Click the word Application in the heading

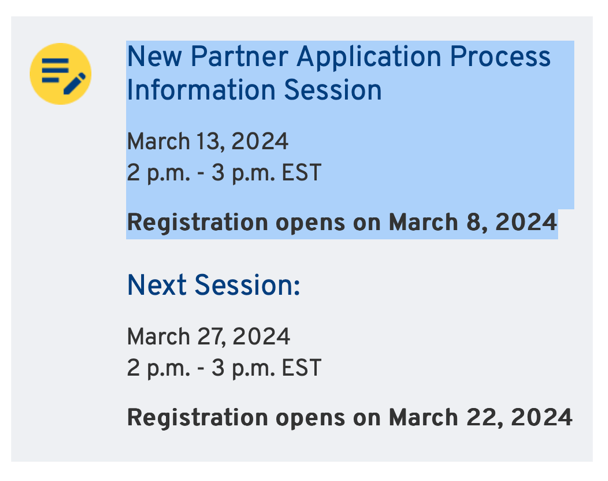pyautogui.click(x=369, y=58)
